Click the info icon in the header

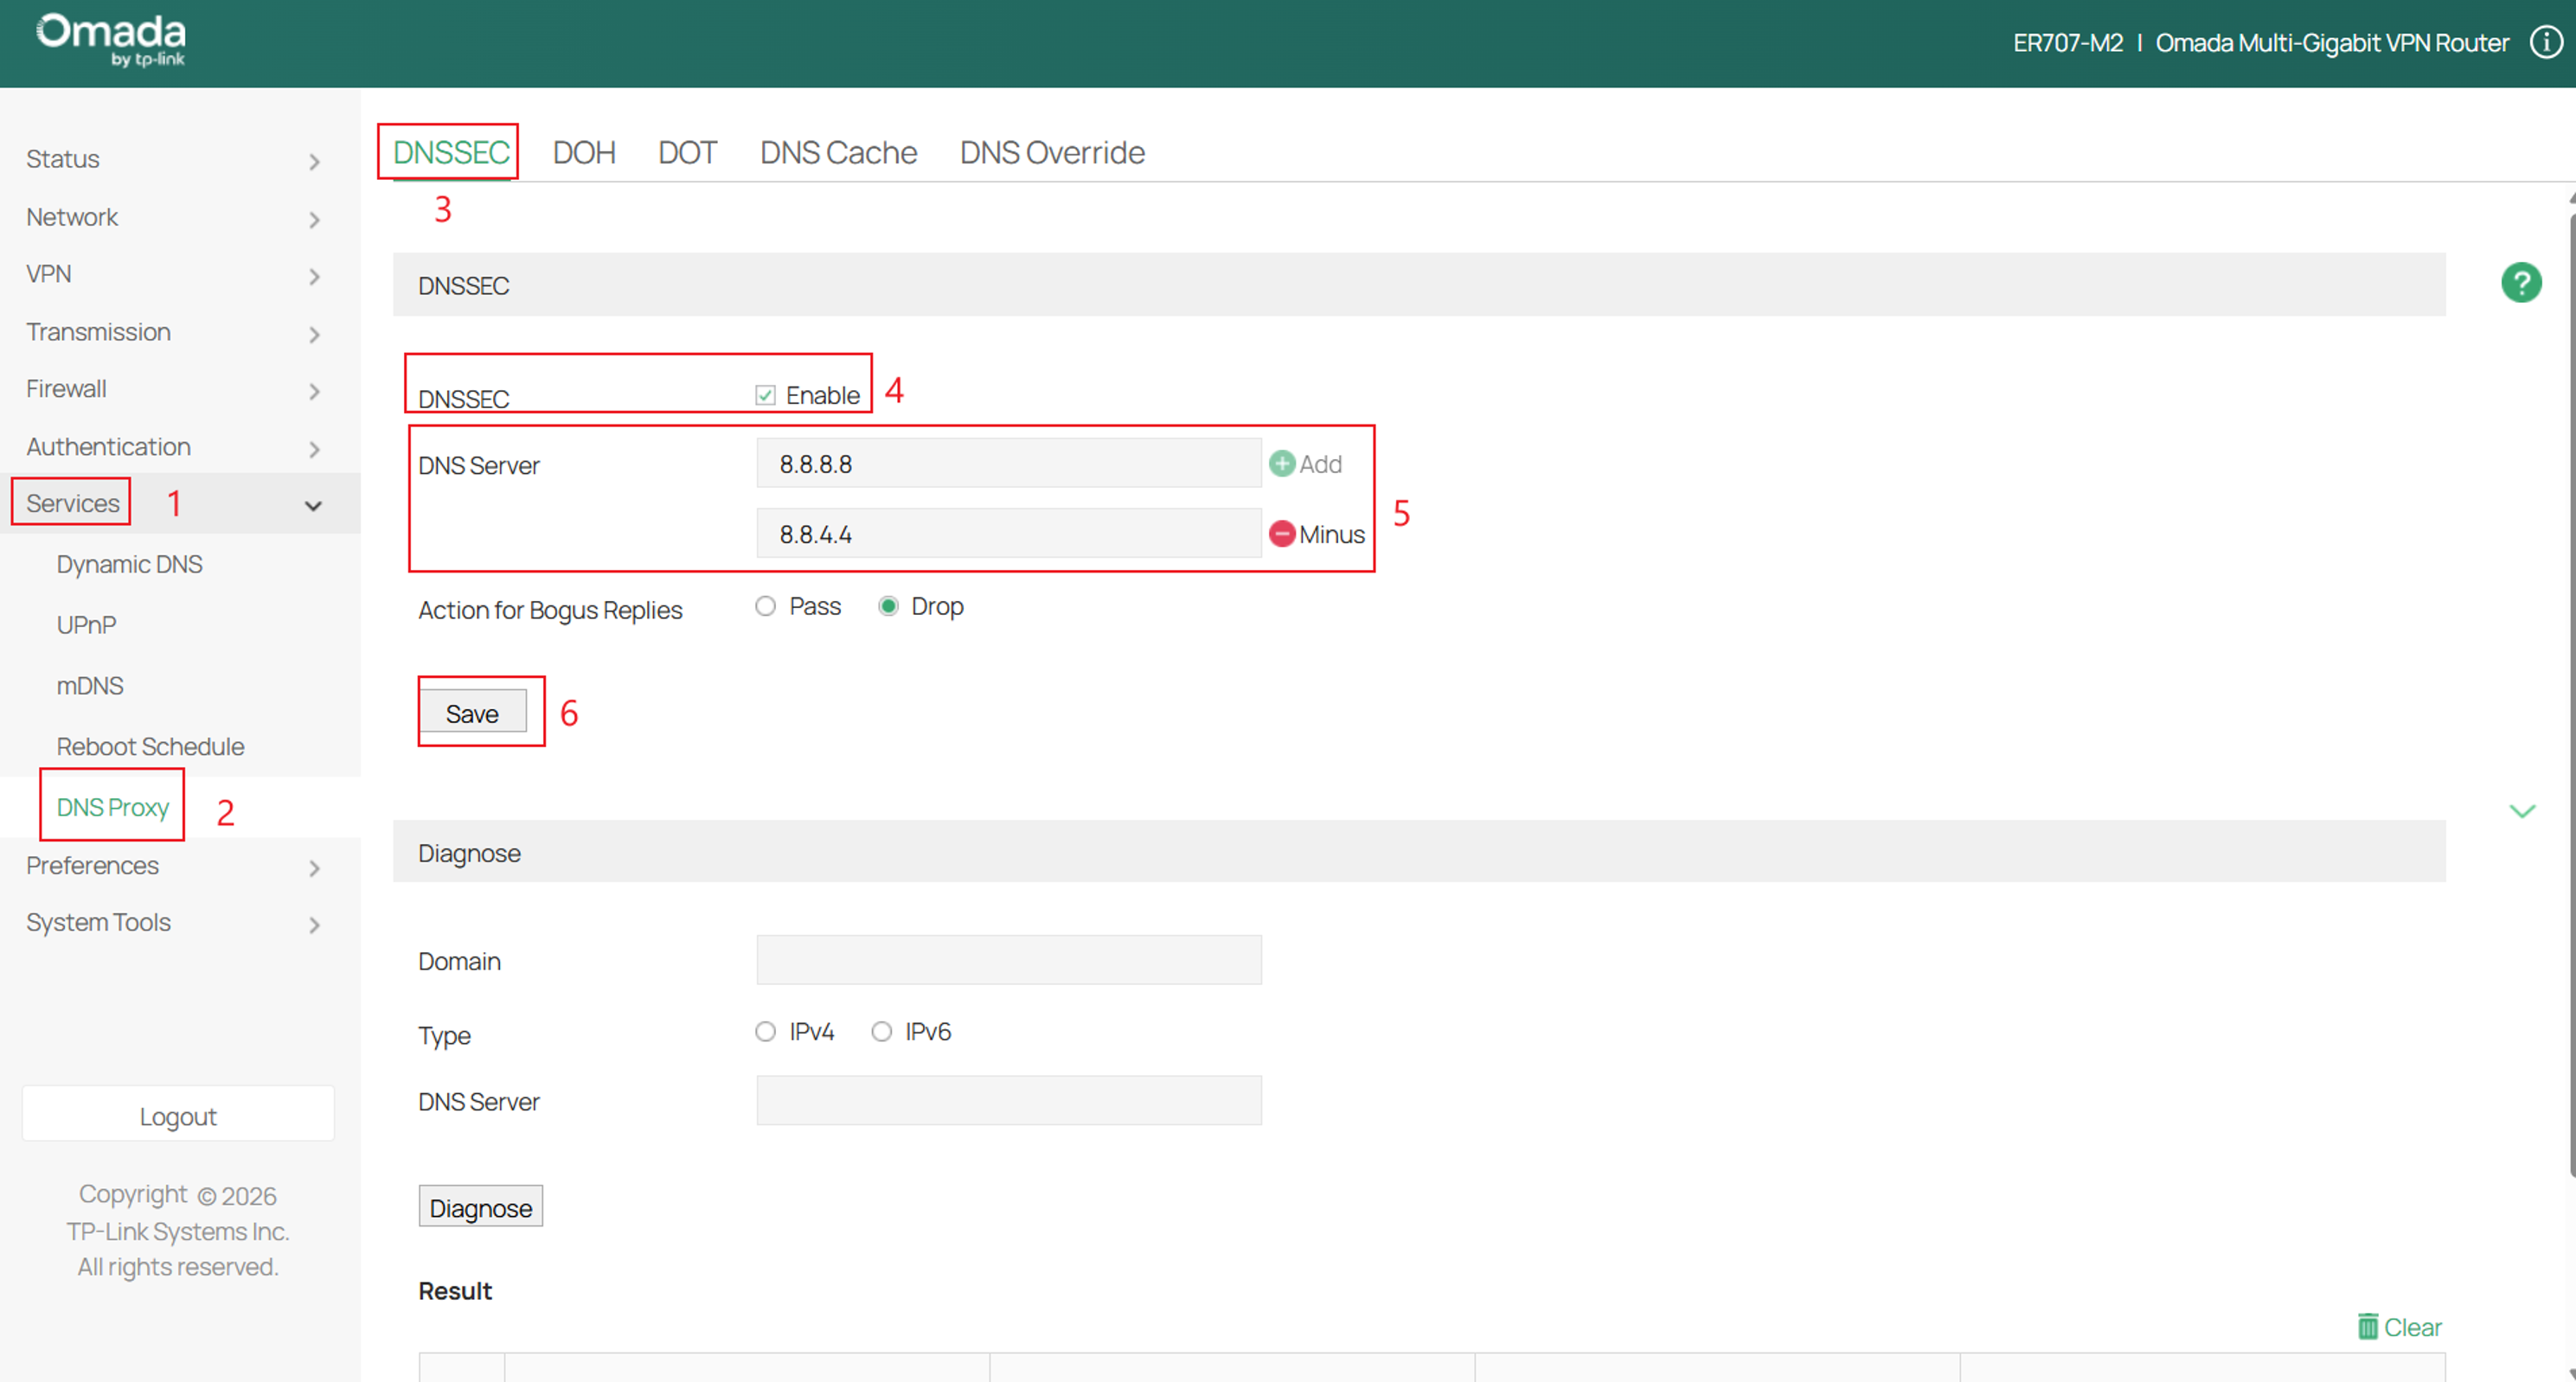tap(2546, 42)
